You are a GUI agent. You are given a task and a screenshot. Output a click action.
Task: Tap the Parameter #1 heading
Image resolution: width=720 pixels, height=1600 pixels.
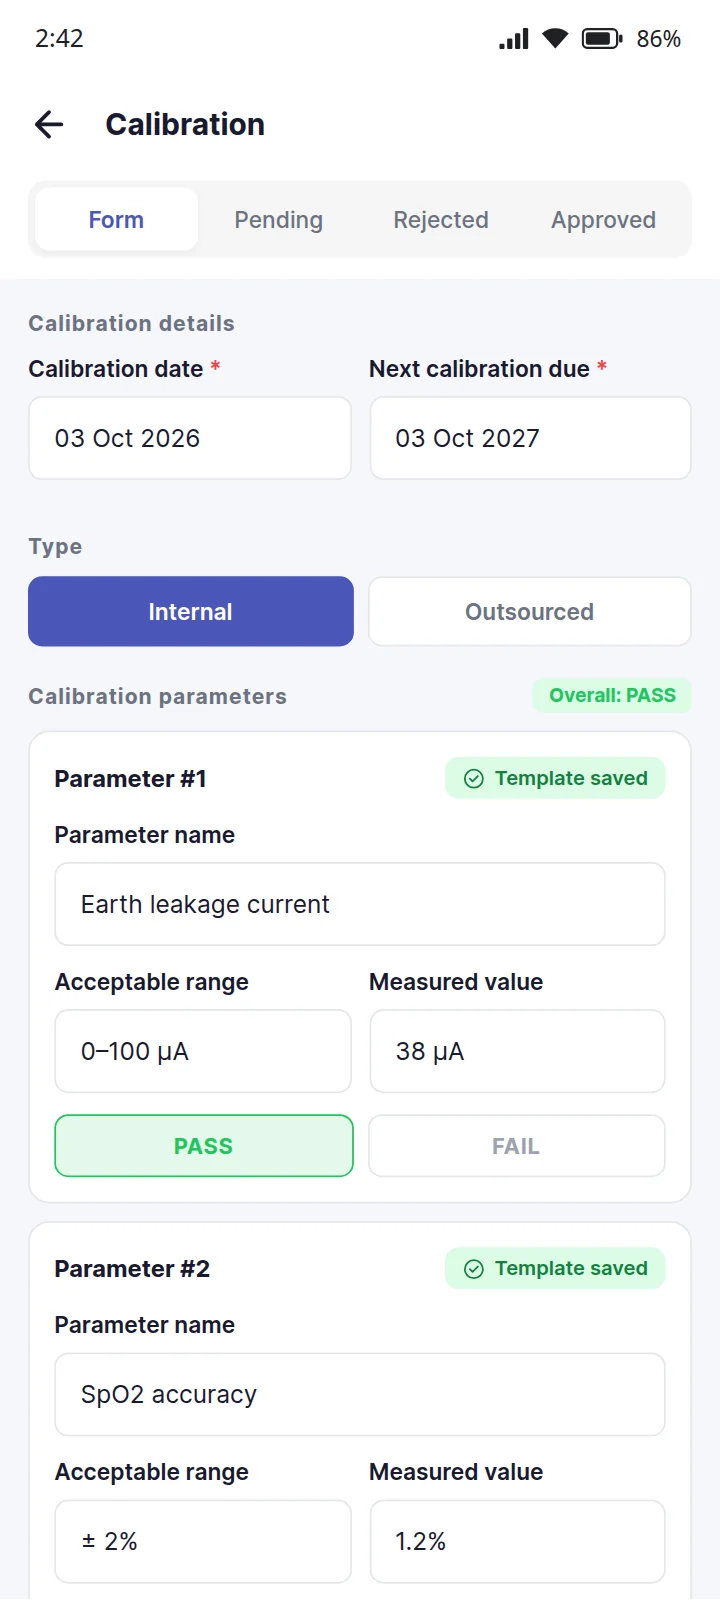coord(130,779)
